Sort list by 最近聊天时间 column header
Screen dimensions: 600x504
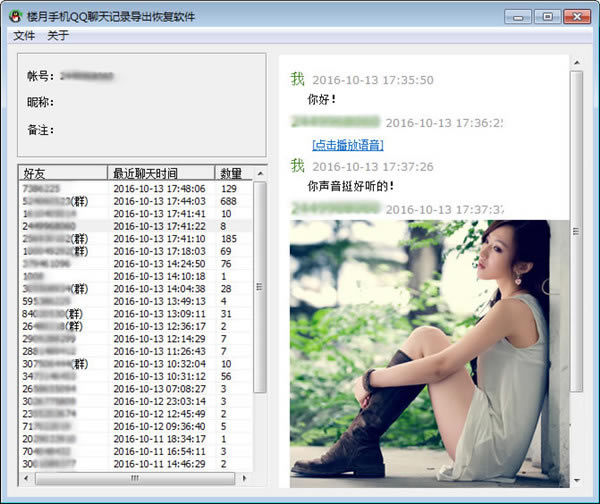[160, 173]
